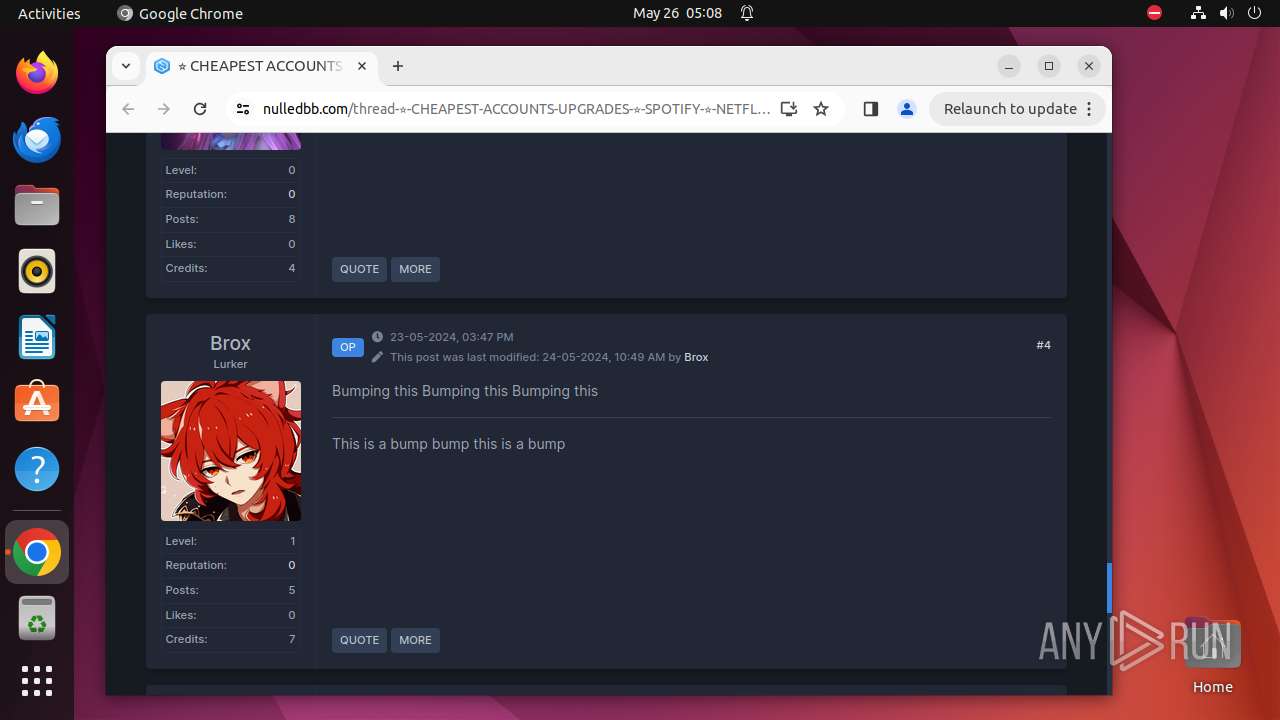Open the clock showing May 26 05:08

(677, 13)
